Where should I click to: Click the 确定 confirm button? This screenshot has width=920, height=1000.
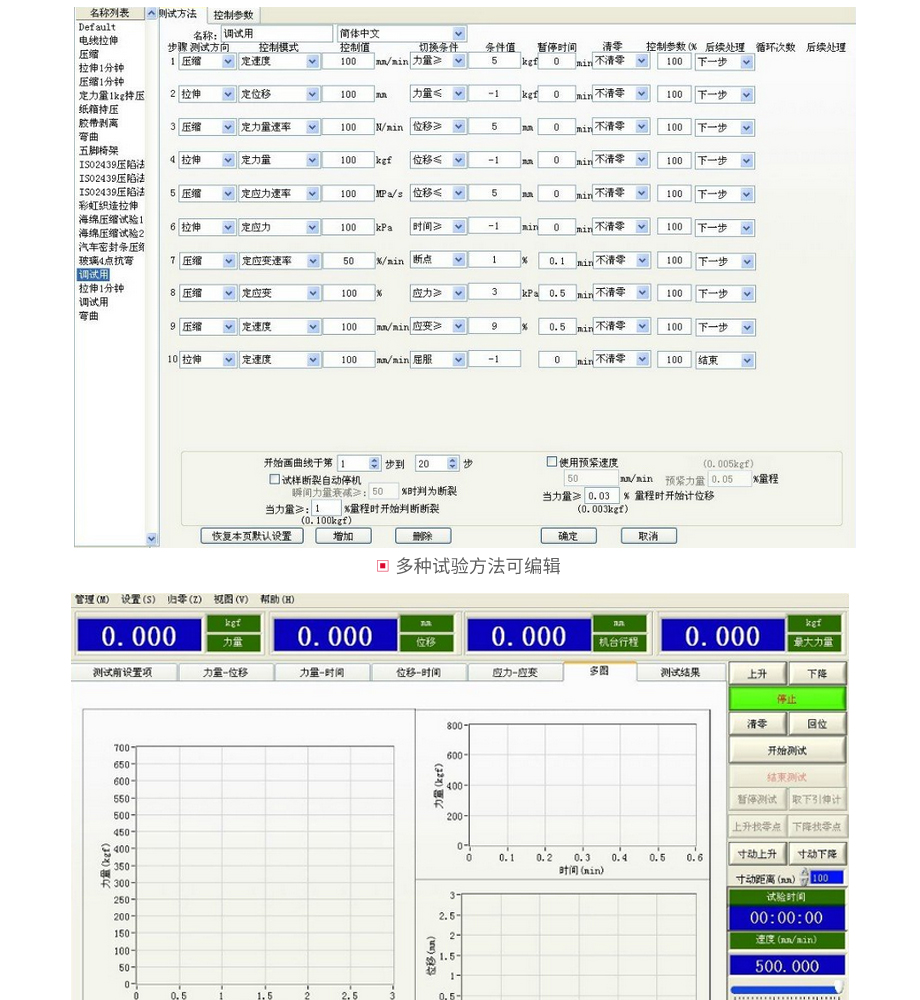point(568,536)
